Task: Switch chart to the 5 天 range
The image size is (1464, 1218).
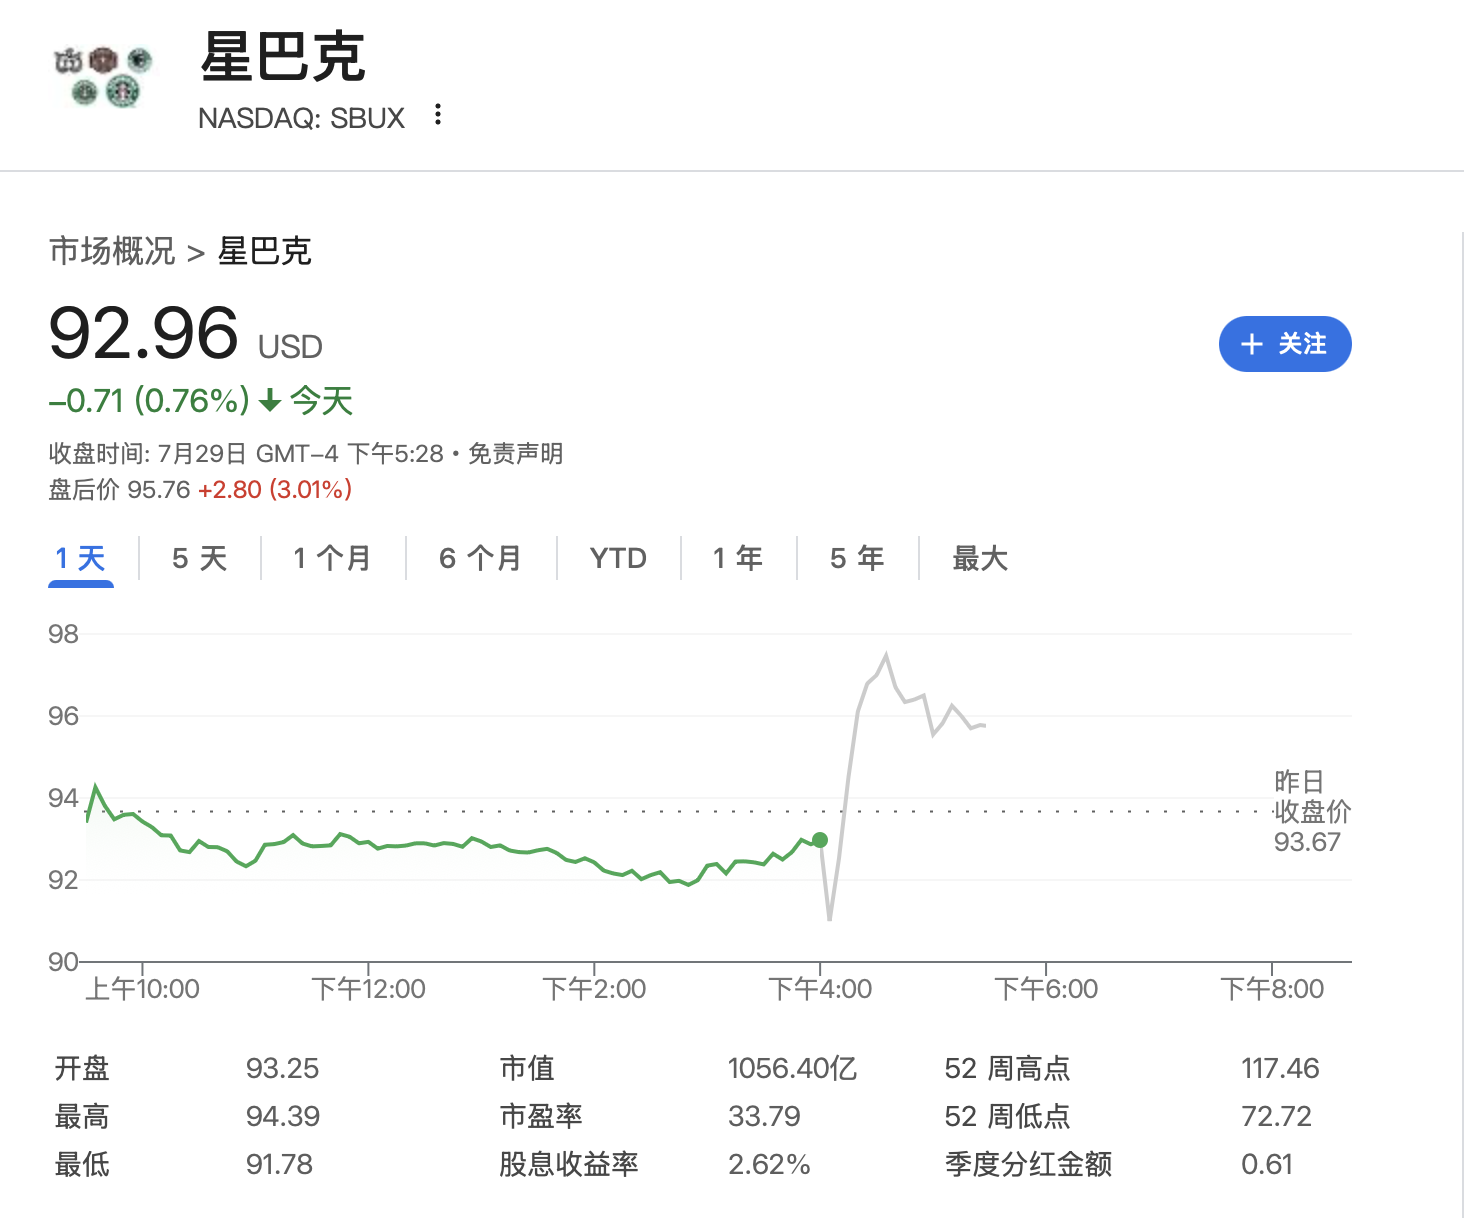Action: point(199,558)
